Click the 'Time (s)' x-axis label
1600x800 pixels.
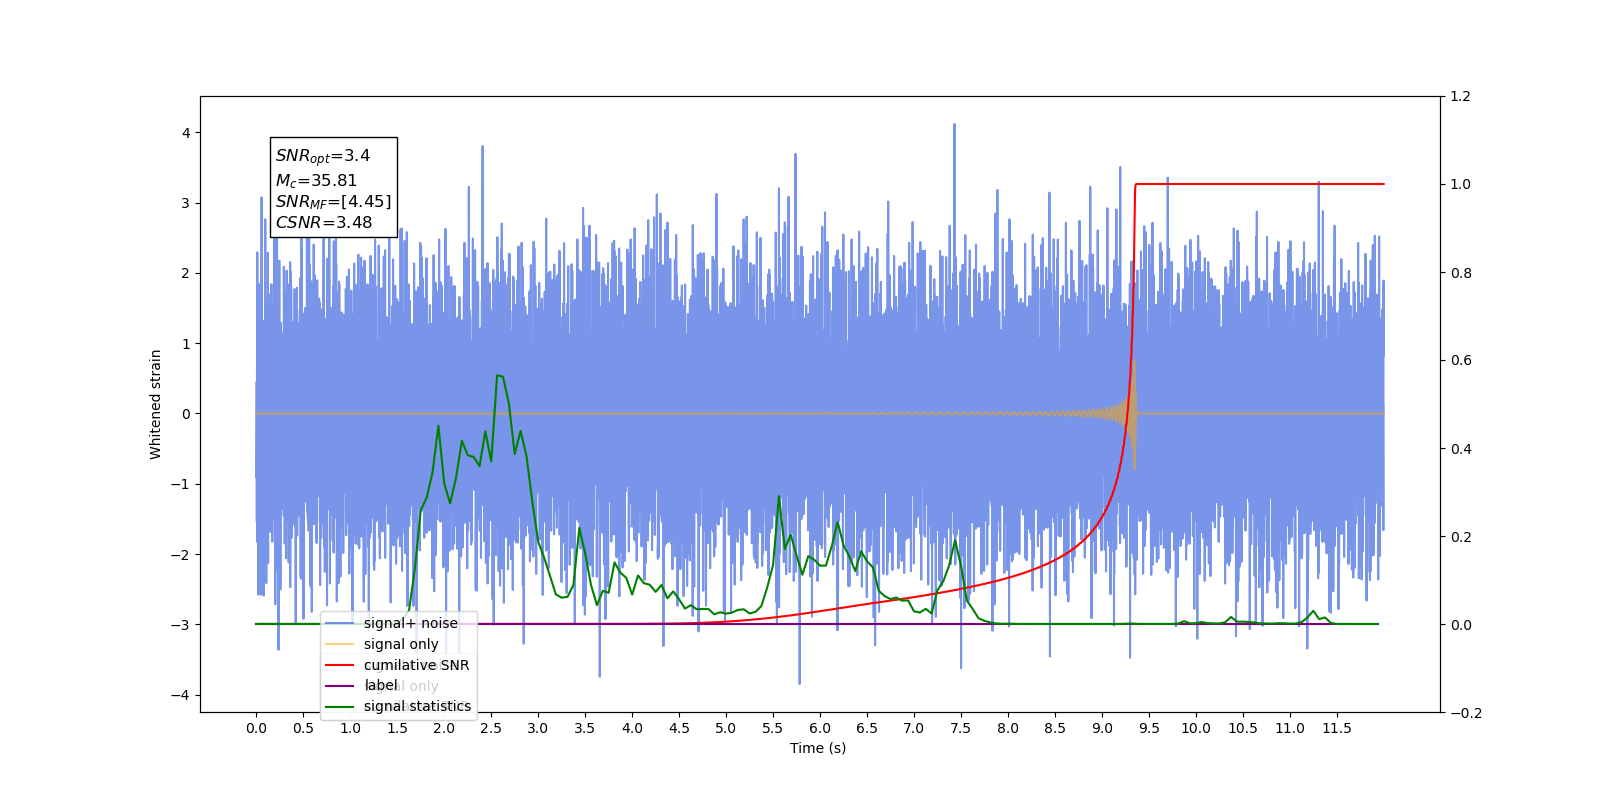point(818,748)
